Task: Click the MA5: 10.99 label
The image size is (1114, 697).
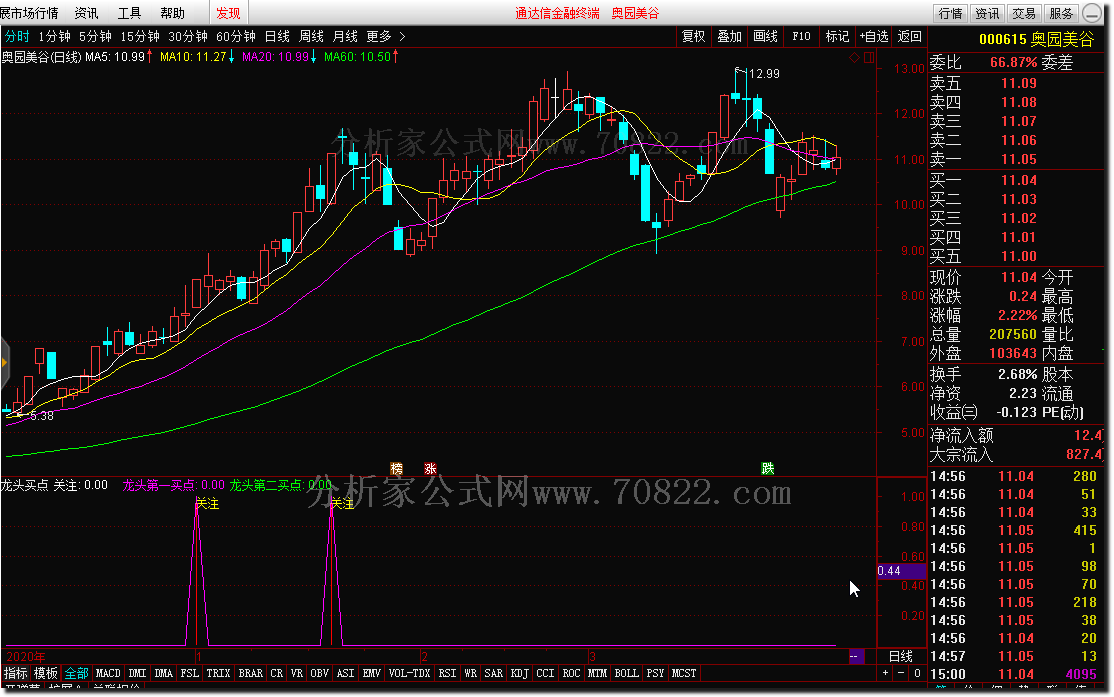Action: coord(115,57)
